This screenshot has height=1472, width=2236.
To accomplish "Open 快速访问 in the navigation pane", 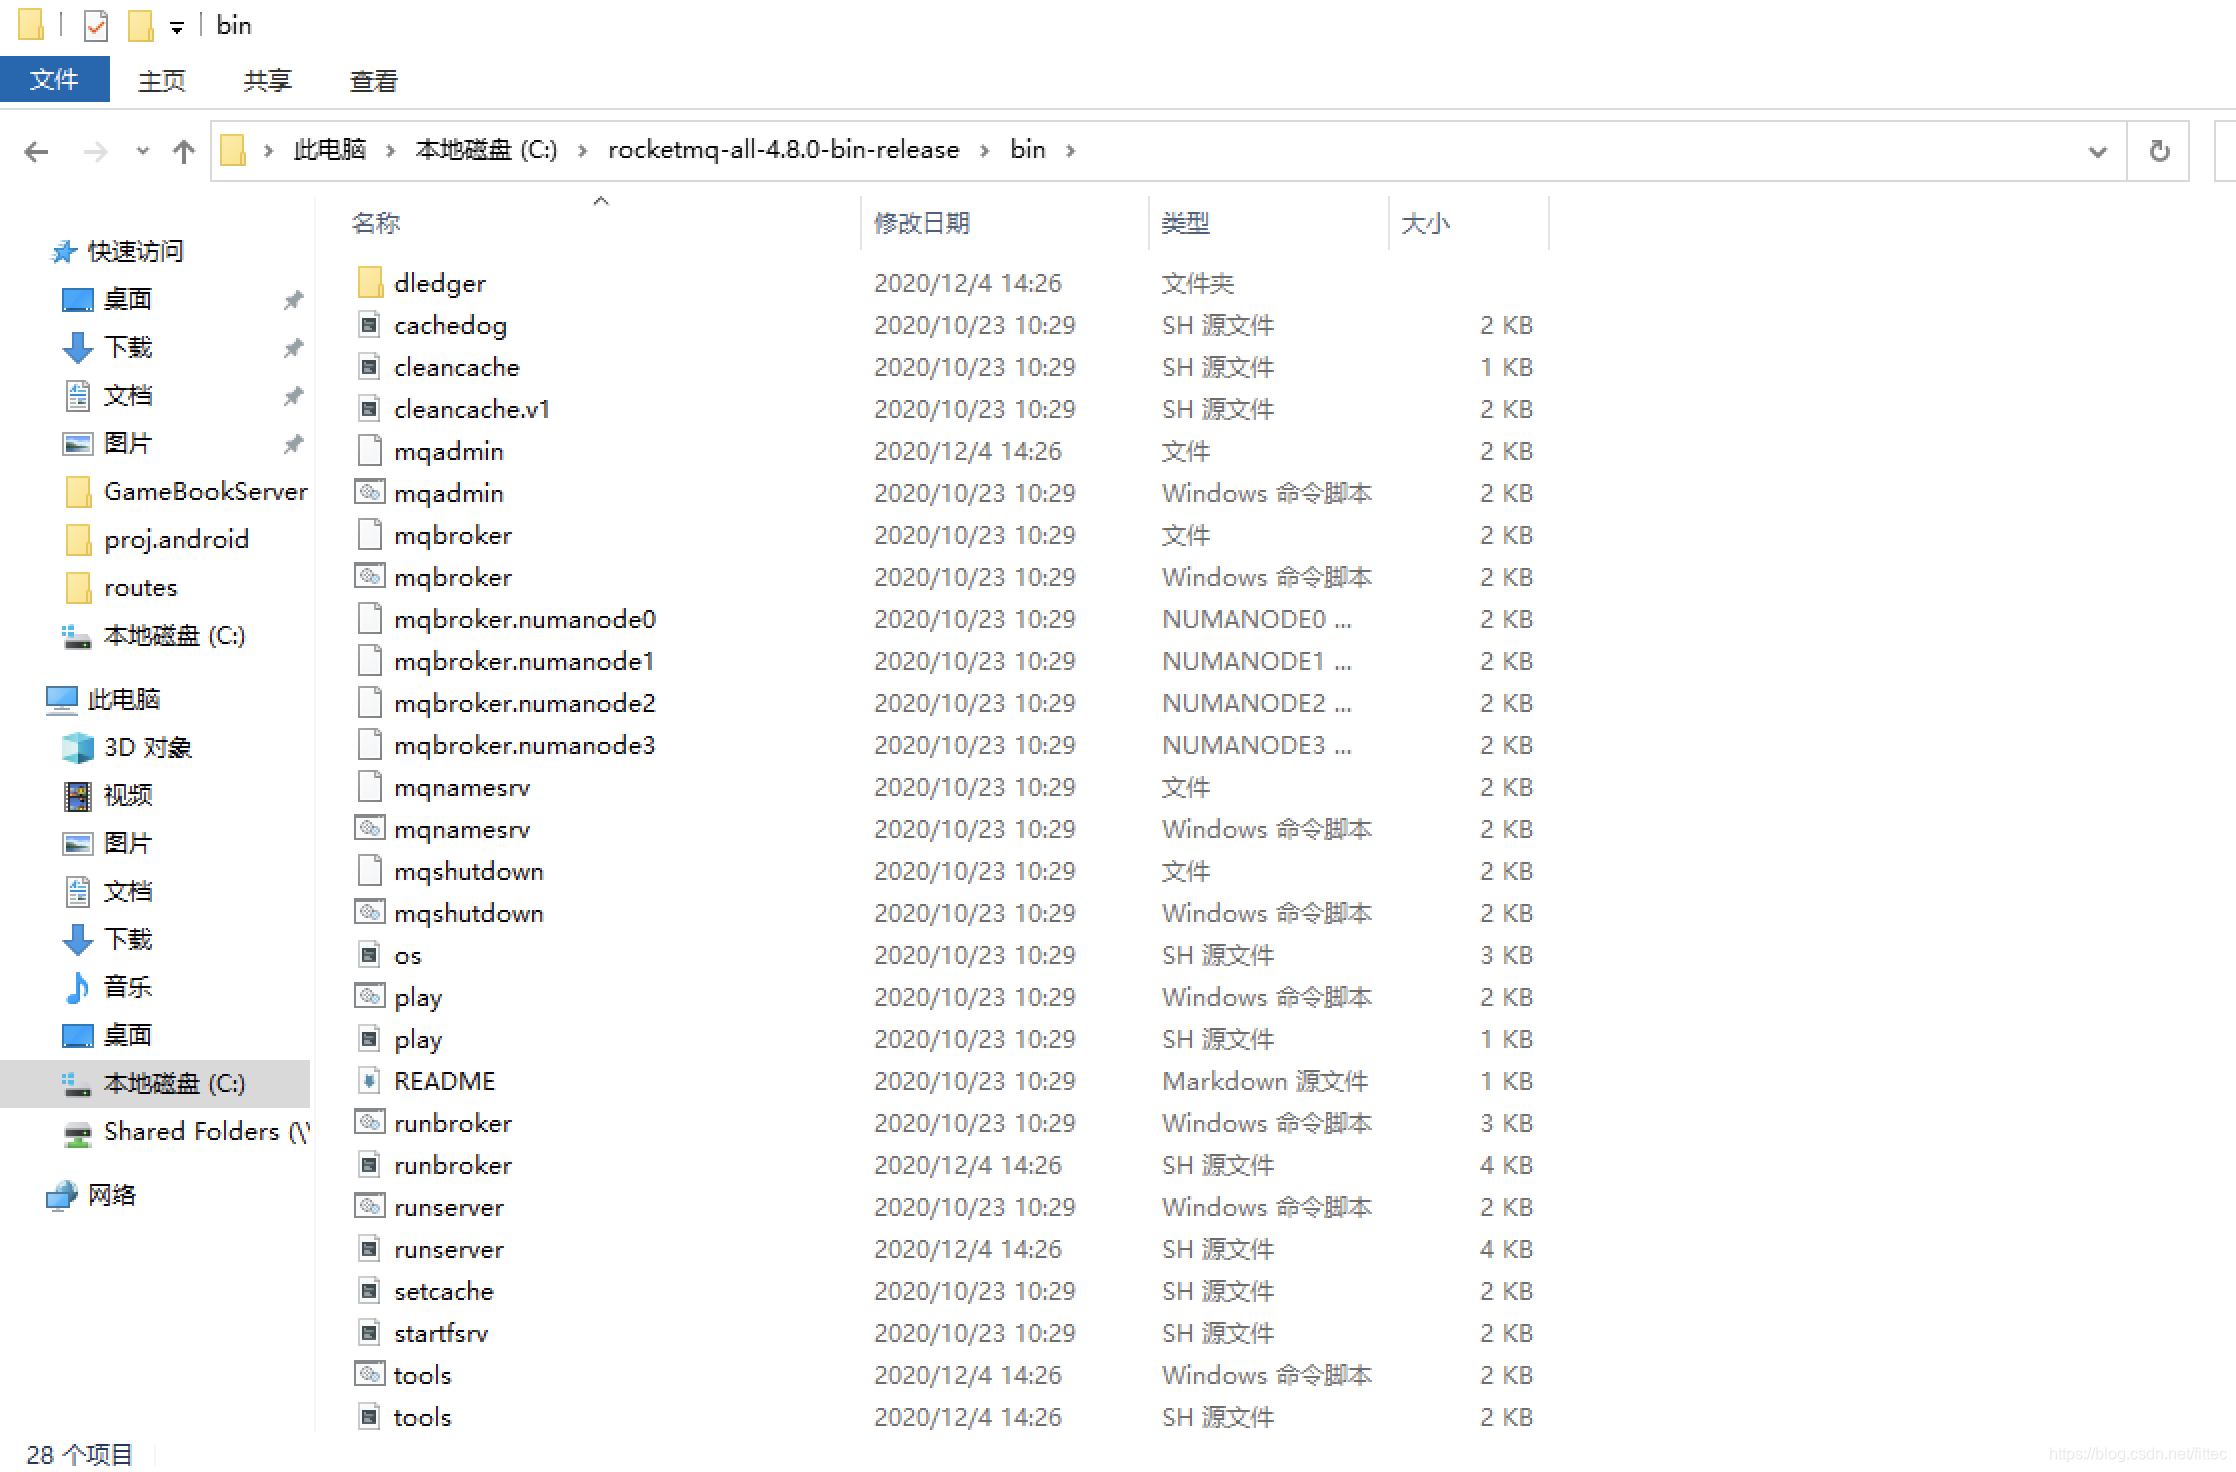I will [x=135, y=251].
